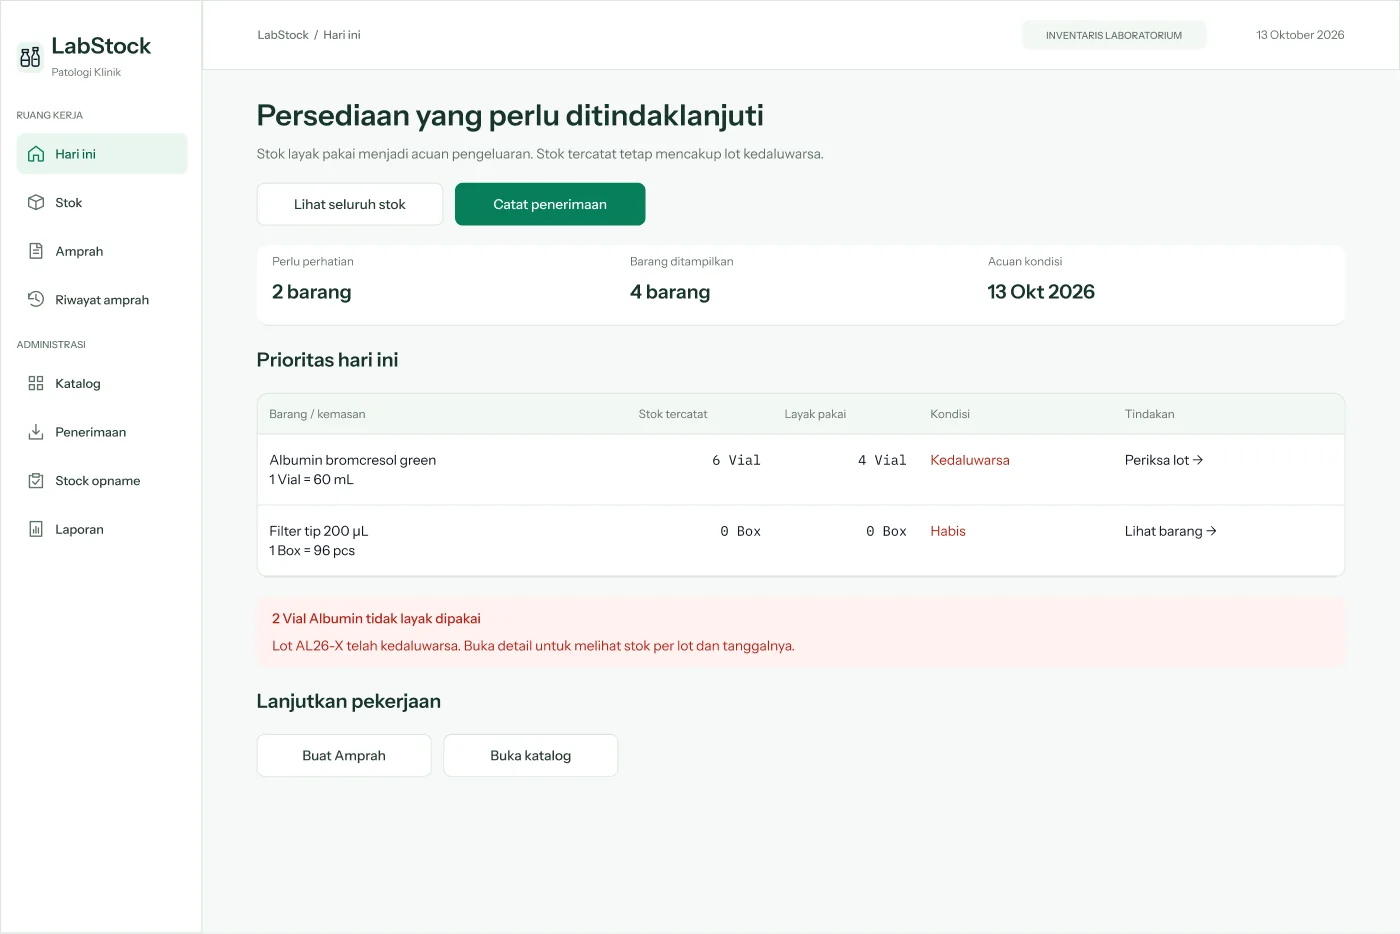Click the Buka katalog button
Viewport: 1400px width, 934px height.
point(530,756)
